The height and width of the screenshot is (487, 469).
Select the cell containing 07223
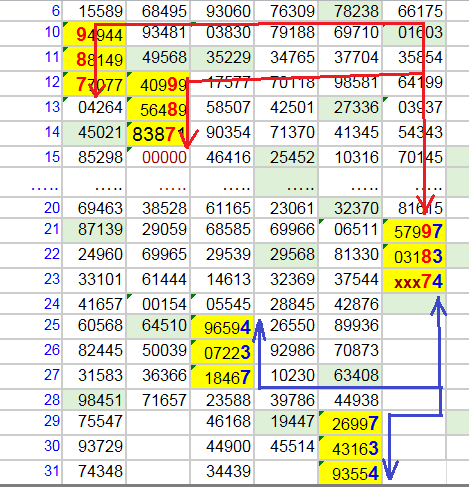point(222,352)
